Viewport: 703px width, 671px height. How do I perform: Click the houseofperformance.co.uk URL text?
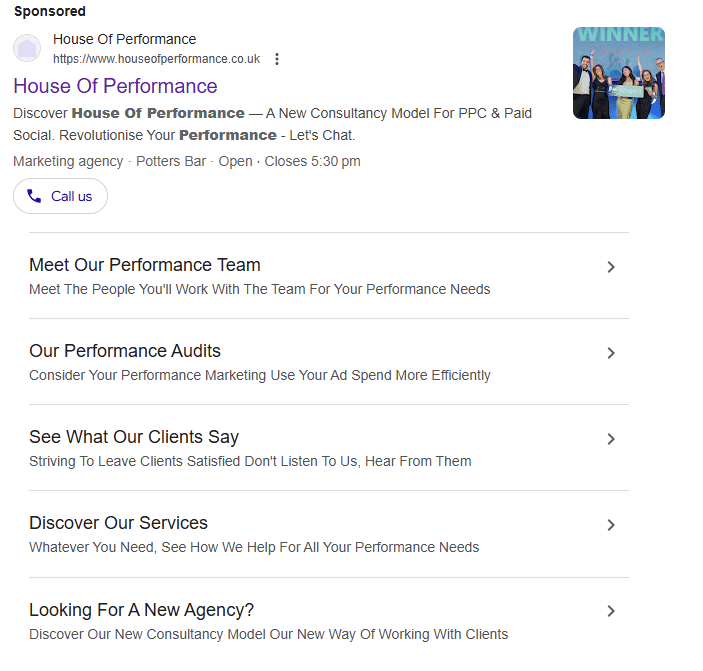(156, 59)
